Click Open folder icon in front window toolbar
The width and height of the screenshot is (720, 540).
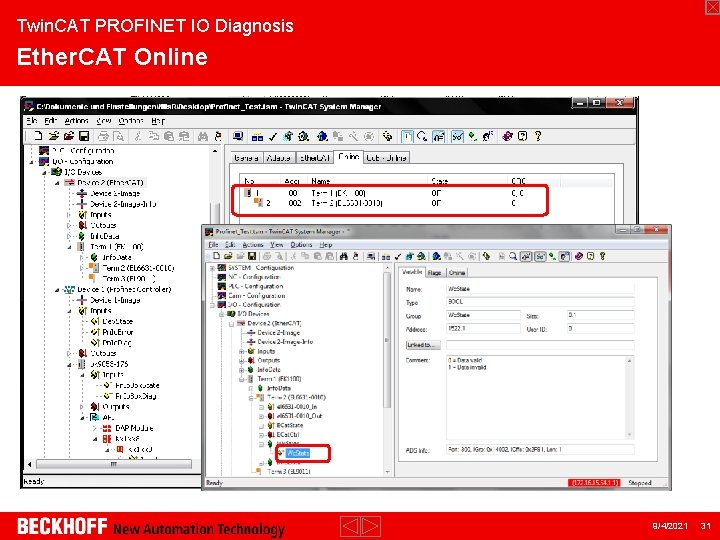[228, 256]
